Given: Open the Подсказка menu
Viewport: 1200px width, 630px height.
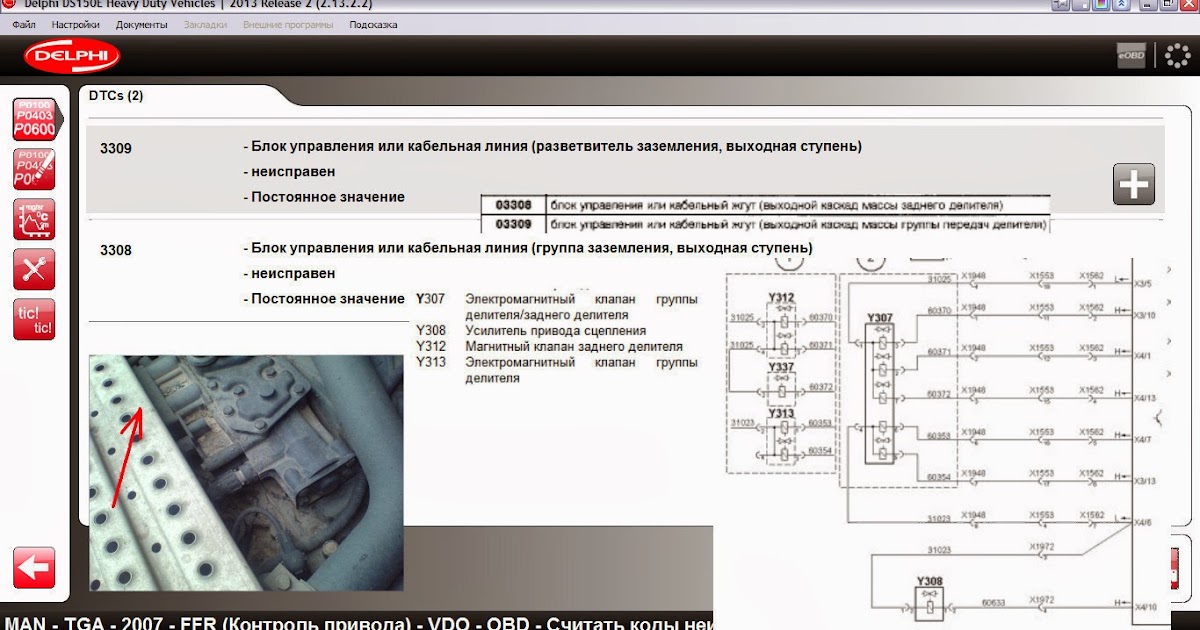Looking at the screenshot, I should pos(373,24).
